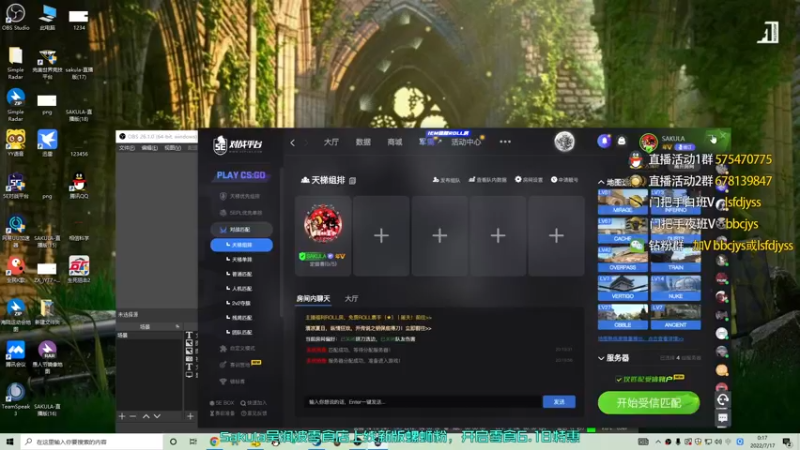Toggle the CACHE map tile
This screenshot has width=800, height=450.
point(622,230)
